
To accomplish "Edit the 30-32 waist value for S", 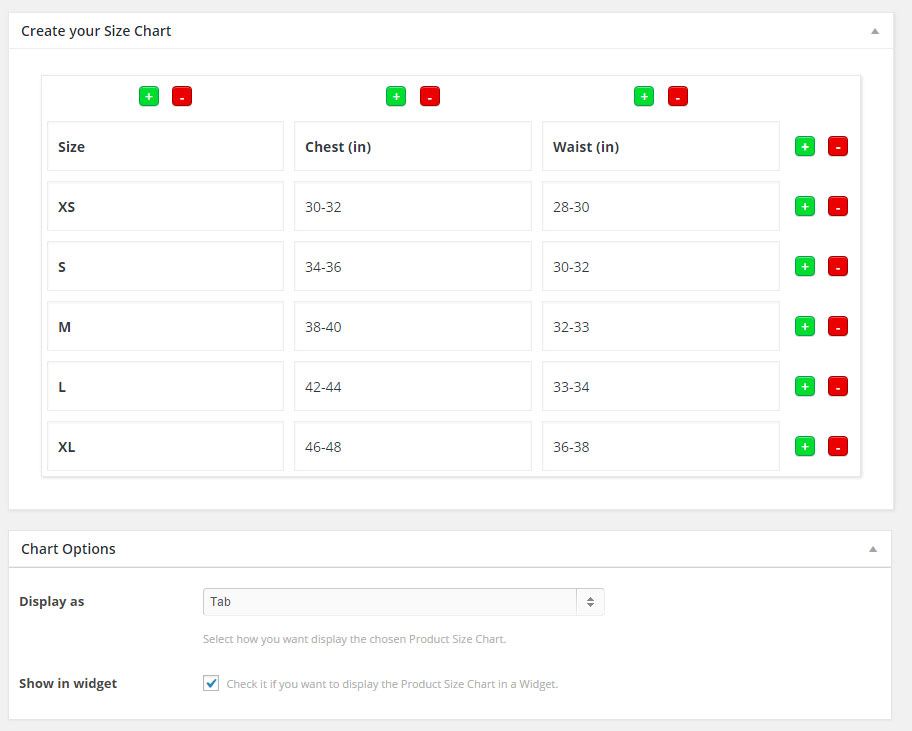I will [660, 267].
